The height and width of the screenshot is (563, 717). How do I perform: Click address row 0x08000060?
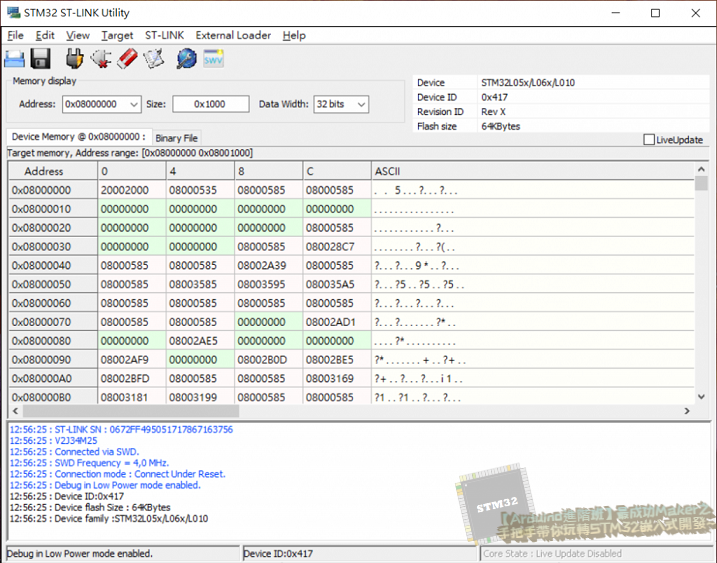[53, 303]
